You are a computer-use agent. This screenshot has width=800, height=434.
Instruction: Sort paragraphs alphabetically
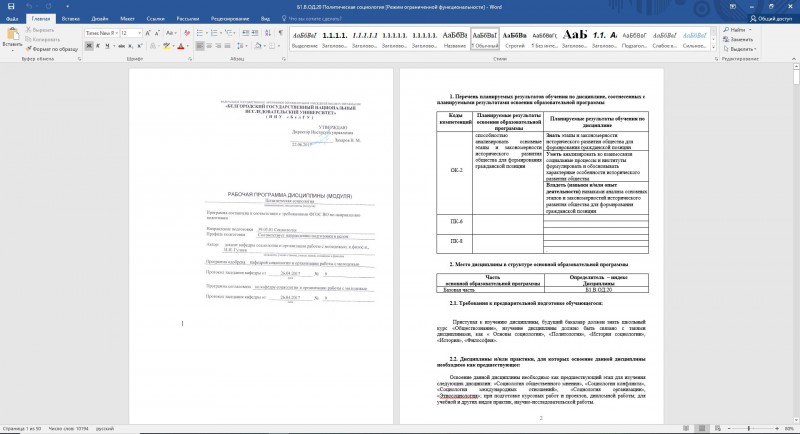click(x=268, y=33)
